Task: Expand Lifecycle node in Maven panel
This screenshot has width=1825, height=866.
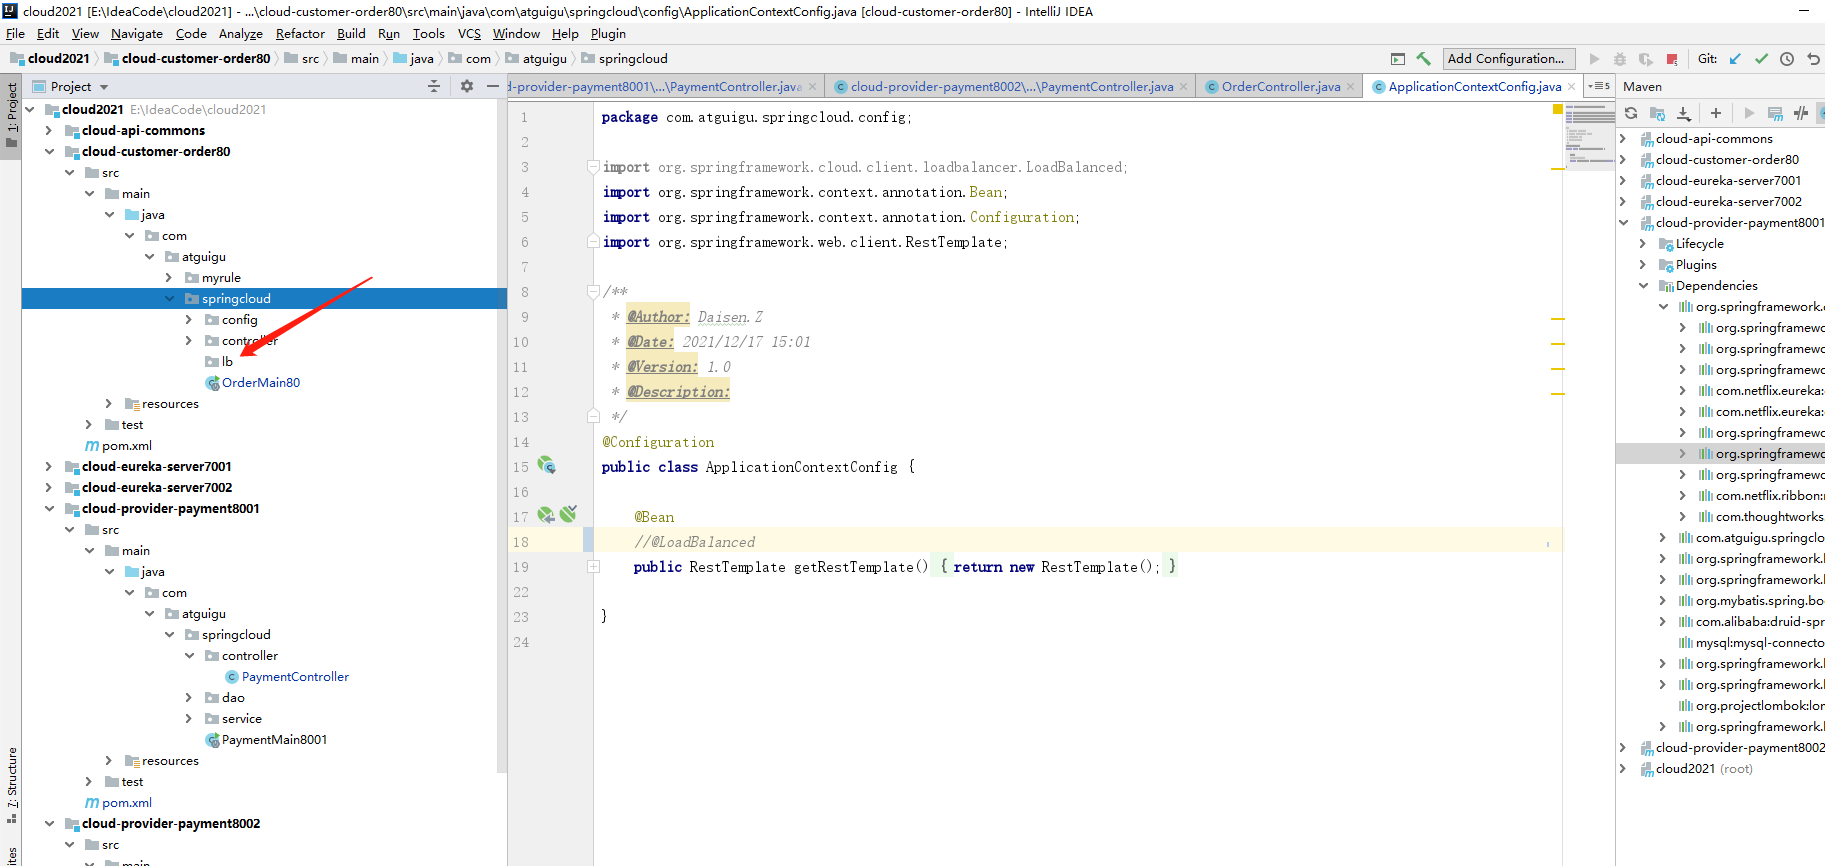Action: (1643, 244)
